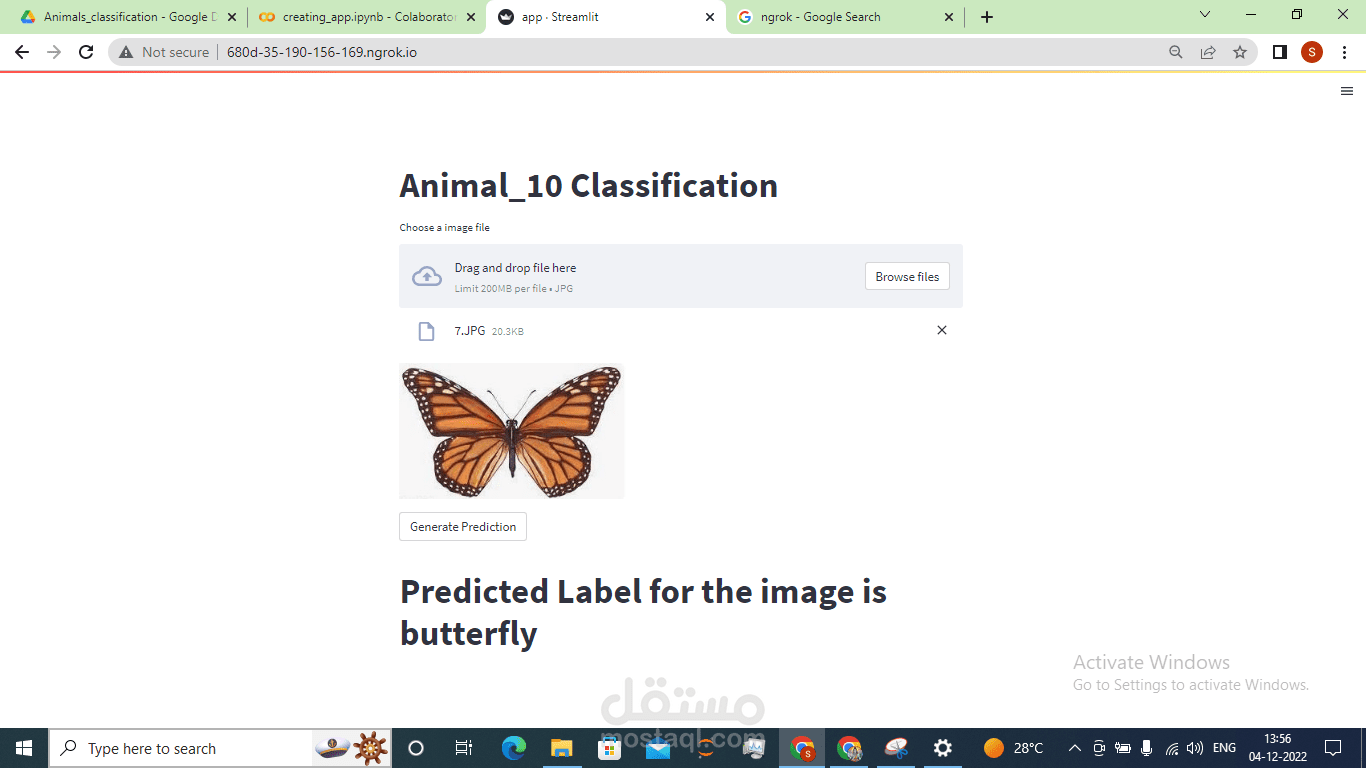Close the creating_app.ipynb tab
The image size is (1366, 768).
click(470, 17)
